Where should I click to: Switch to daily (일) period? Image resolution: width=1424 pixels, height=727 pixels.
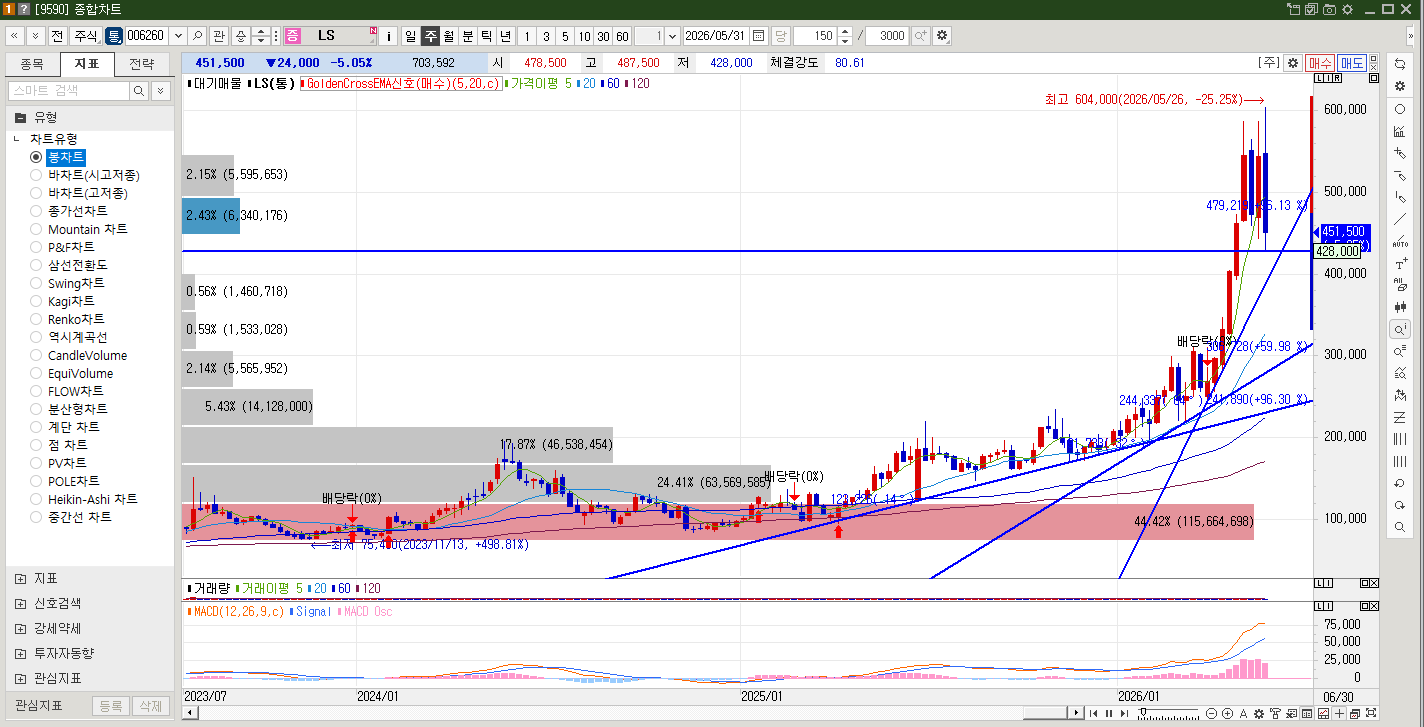pyautogui.click(x=410, y=36)
